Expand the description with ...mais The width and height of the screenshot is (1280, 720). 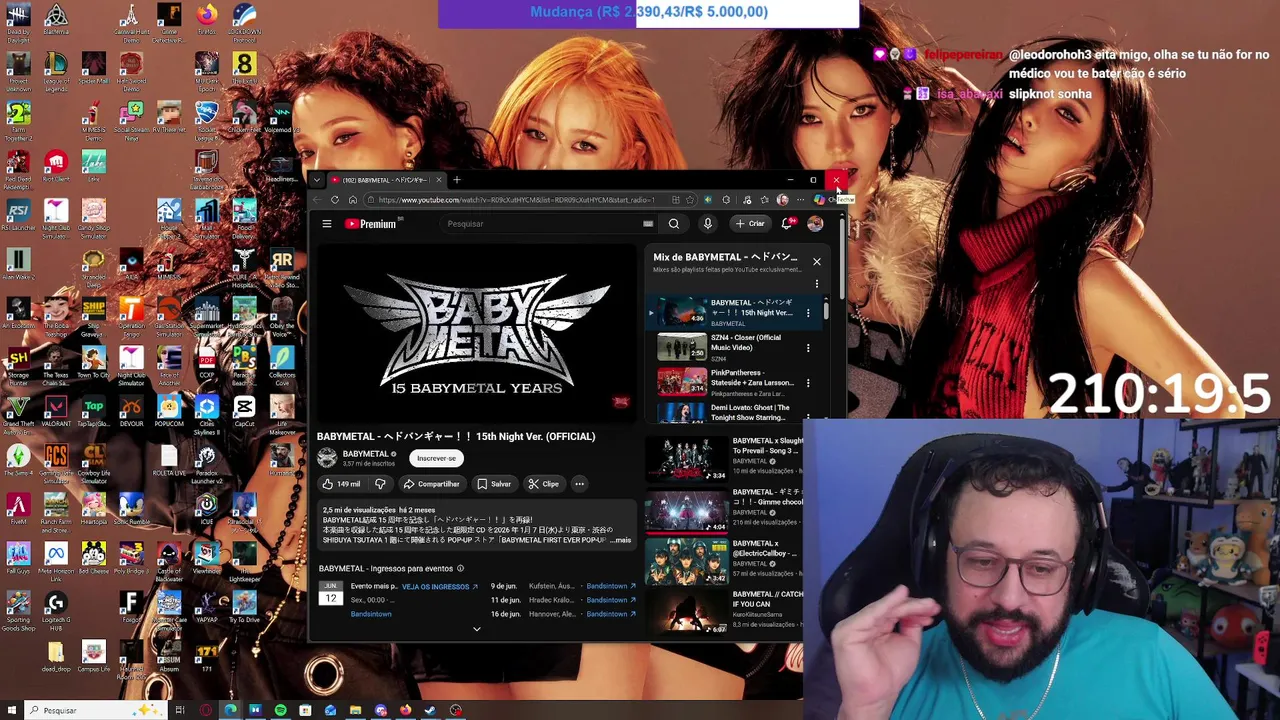[622, 540]
